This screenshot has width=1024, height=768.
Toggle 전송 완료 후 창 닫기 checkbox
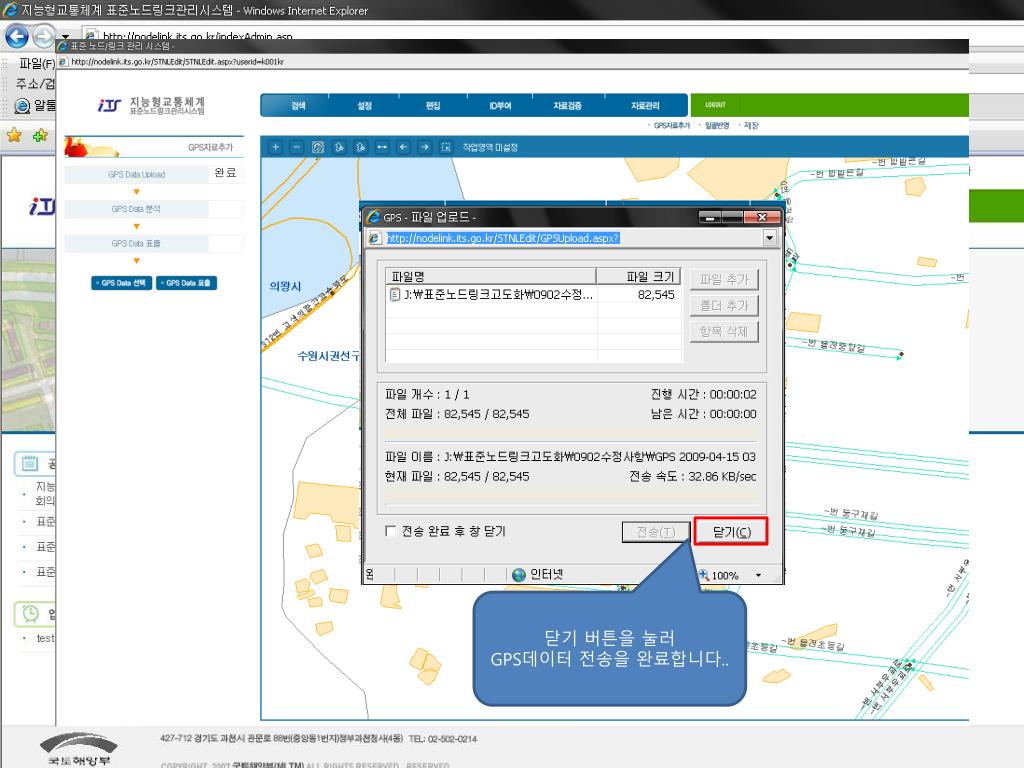(391, 531)
